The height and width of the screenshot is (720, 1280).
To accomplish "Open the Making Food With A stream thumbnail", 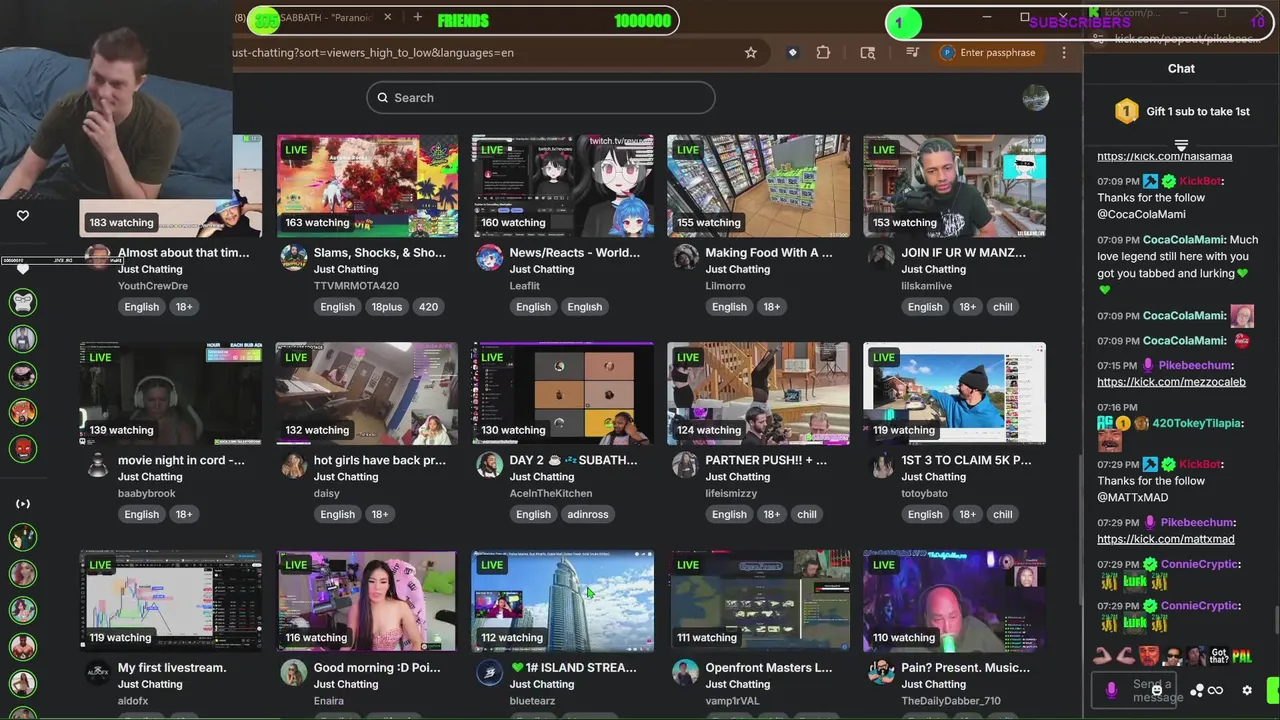I will 758,186.
